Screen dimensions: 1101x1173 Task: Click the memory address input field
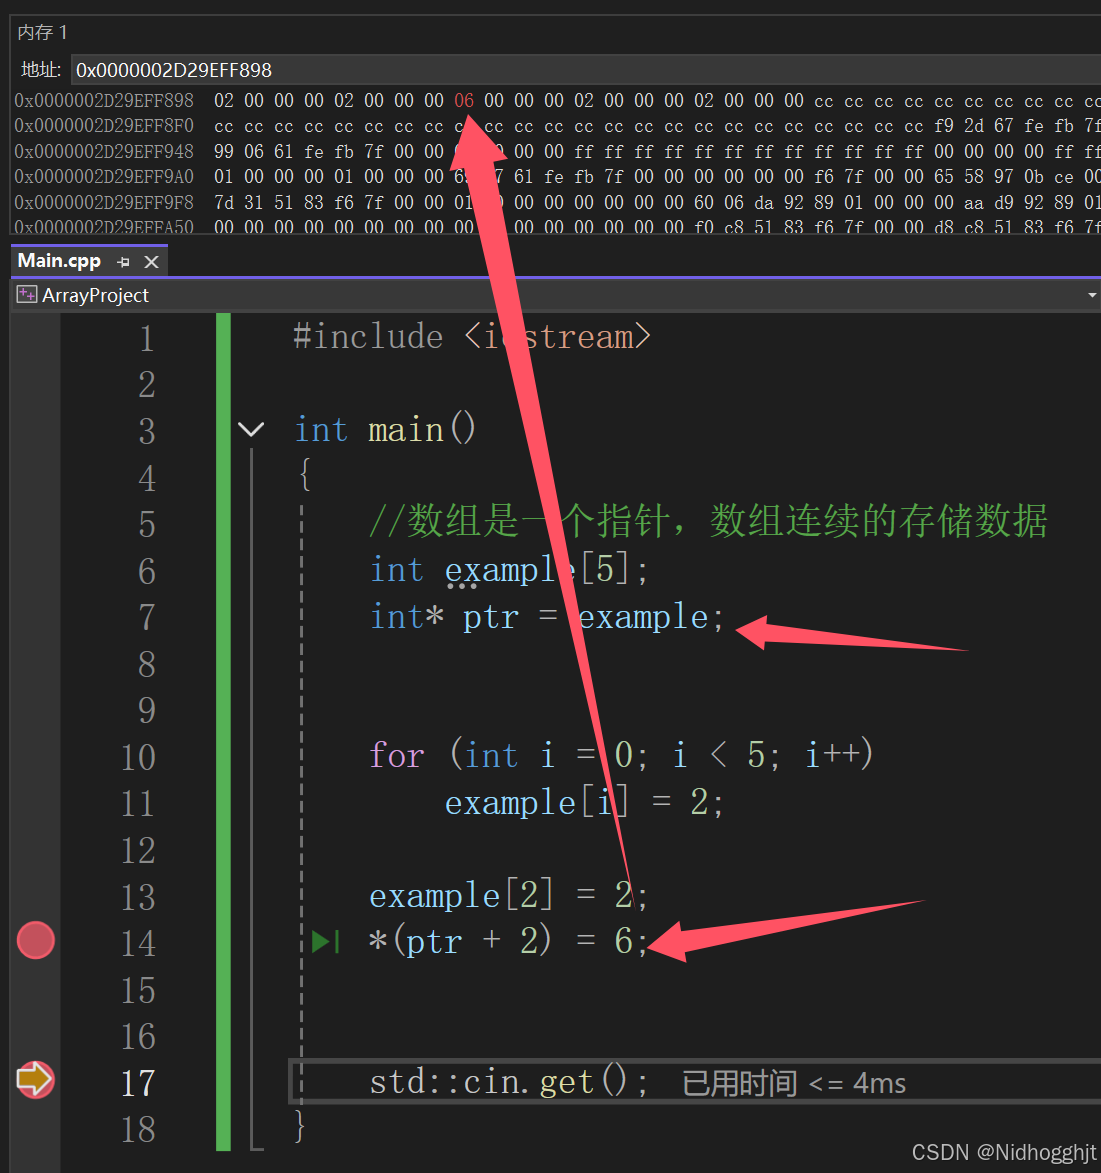click(586, 70)
